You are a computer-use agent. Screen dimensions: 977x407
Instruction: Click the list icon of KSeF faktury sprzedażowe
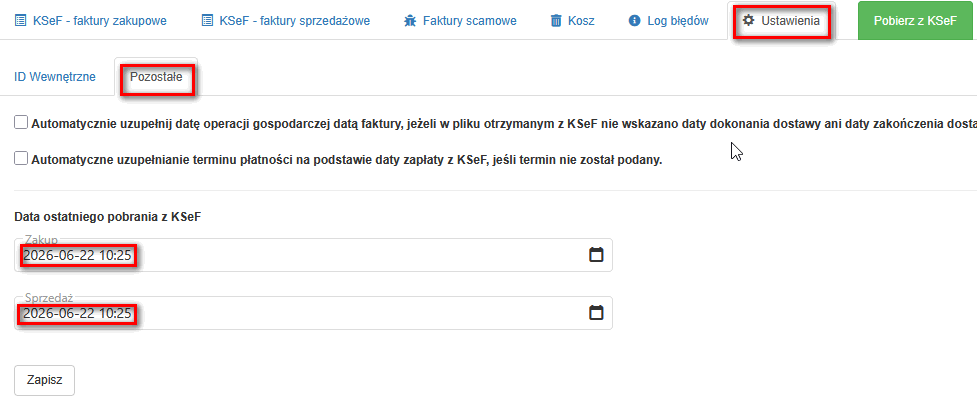pos(207,21)
